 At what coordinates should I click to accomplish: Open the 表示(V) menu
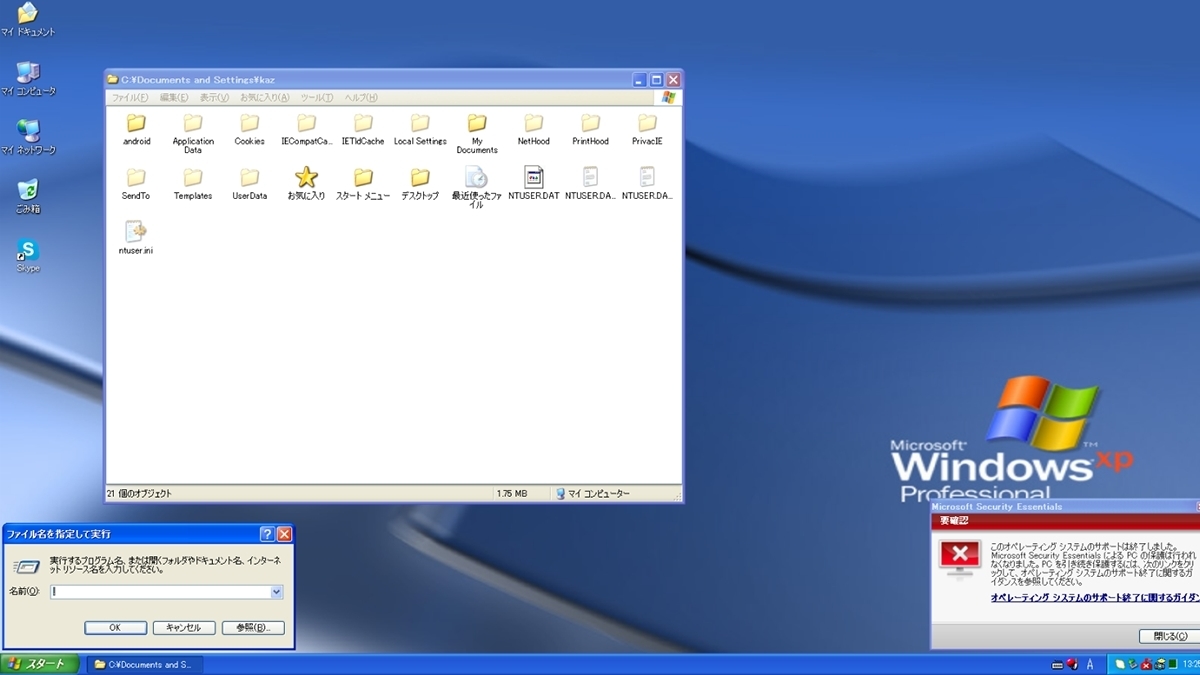click(x=214, y=98)
